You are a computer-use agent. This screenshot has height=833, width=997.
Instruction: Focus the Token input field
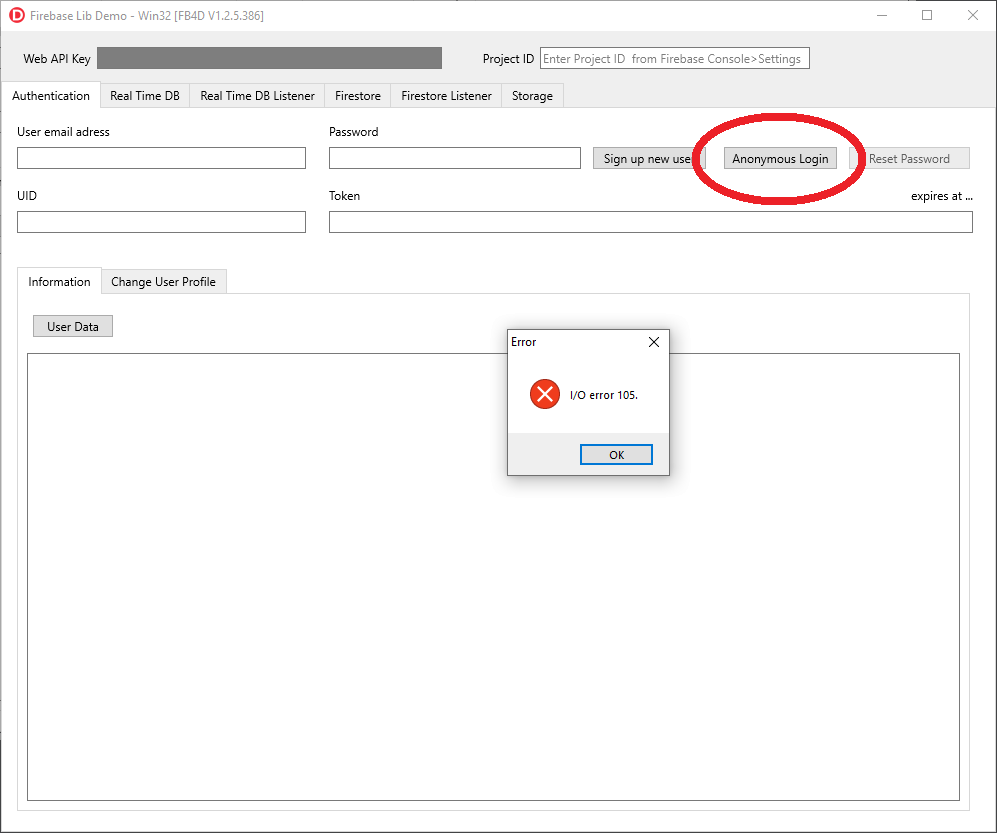pos(650,222)
